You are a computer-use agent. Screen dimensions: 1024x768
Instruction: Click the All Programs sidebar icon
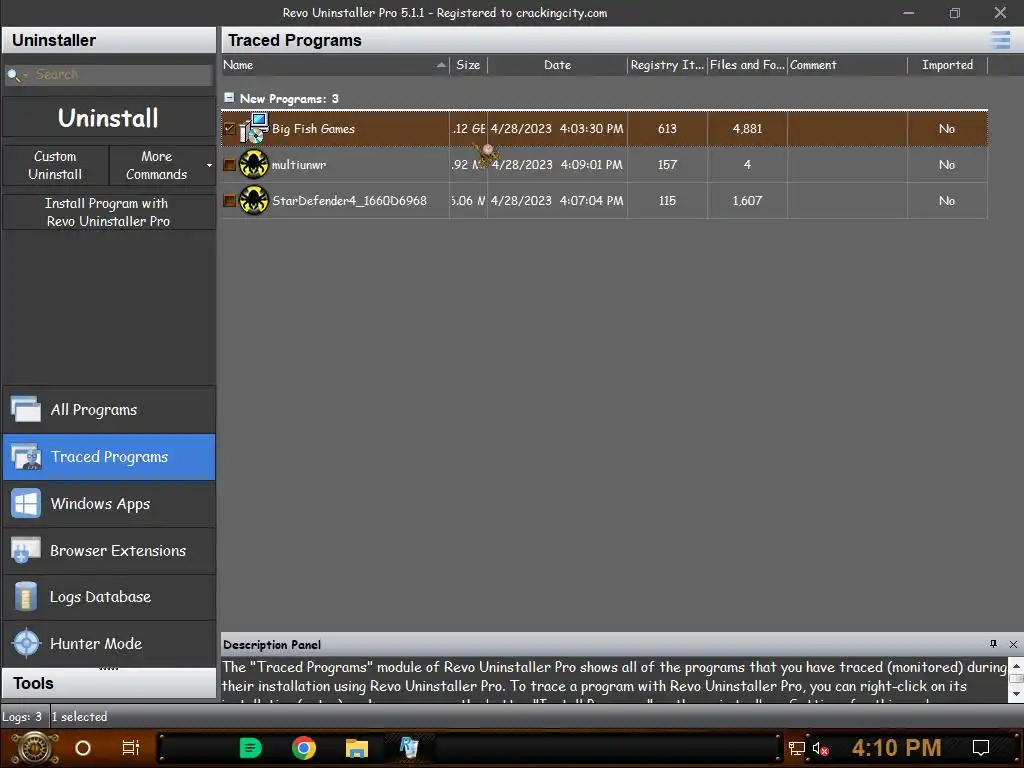26,409
